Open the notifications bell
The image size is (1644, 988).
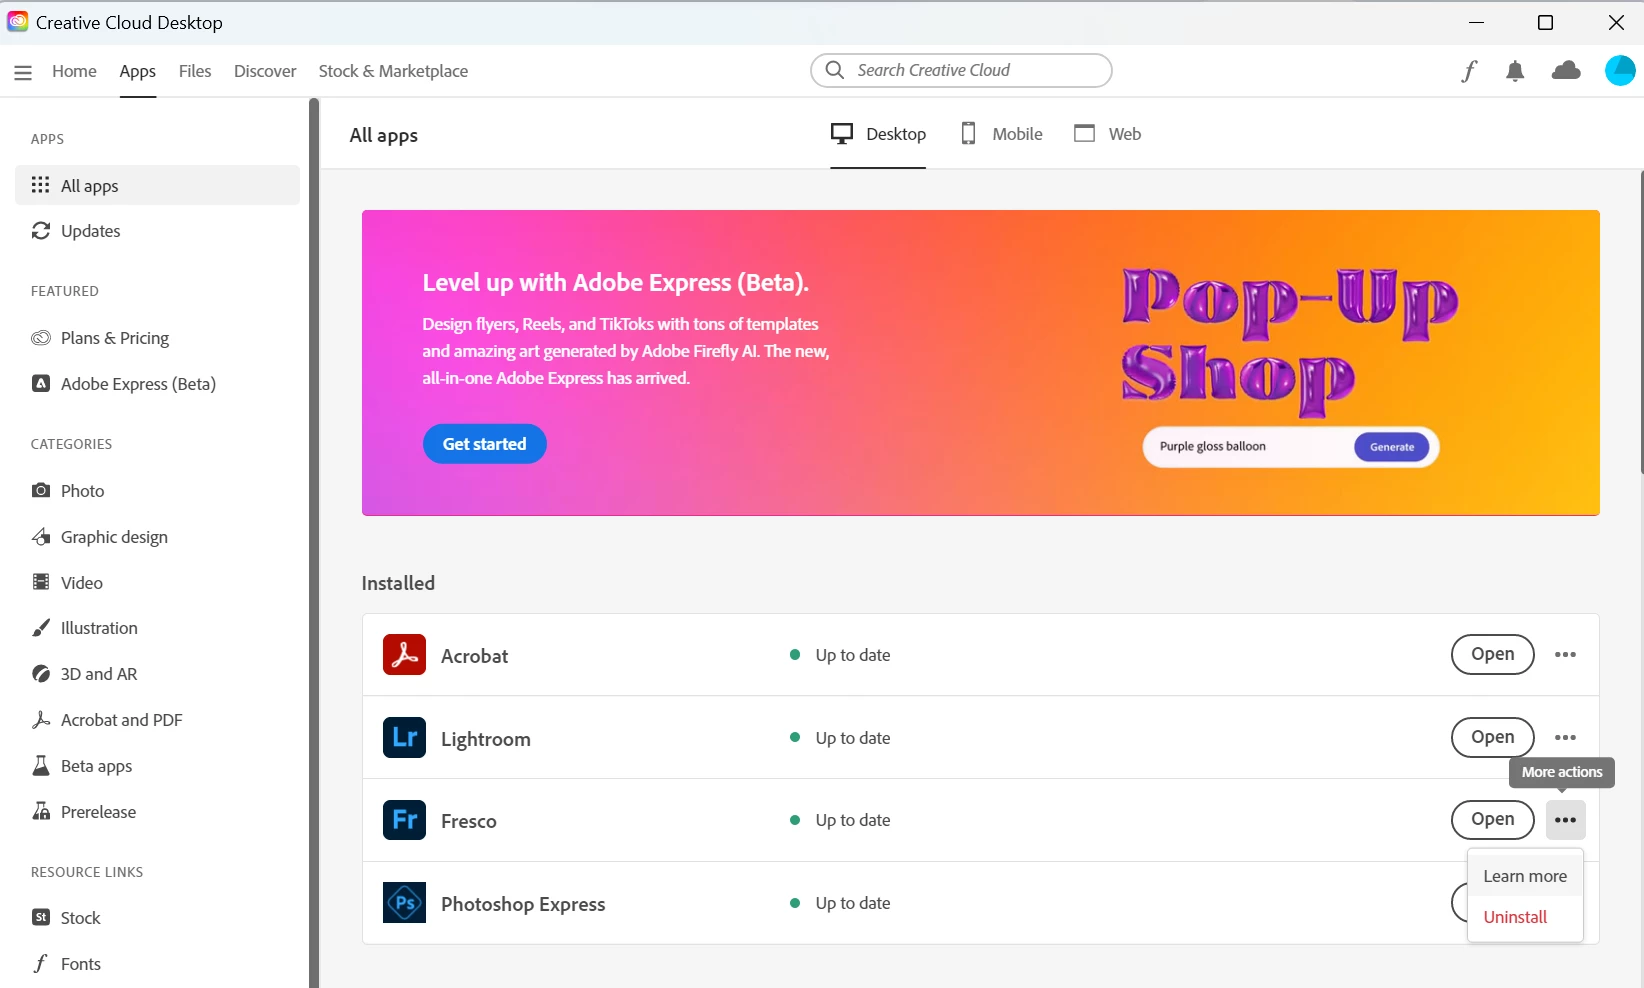1515,71
